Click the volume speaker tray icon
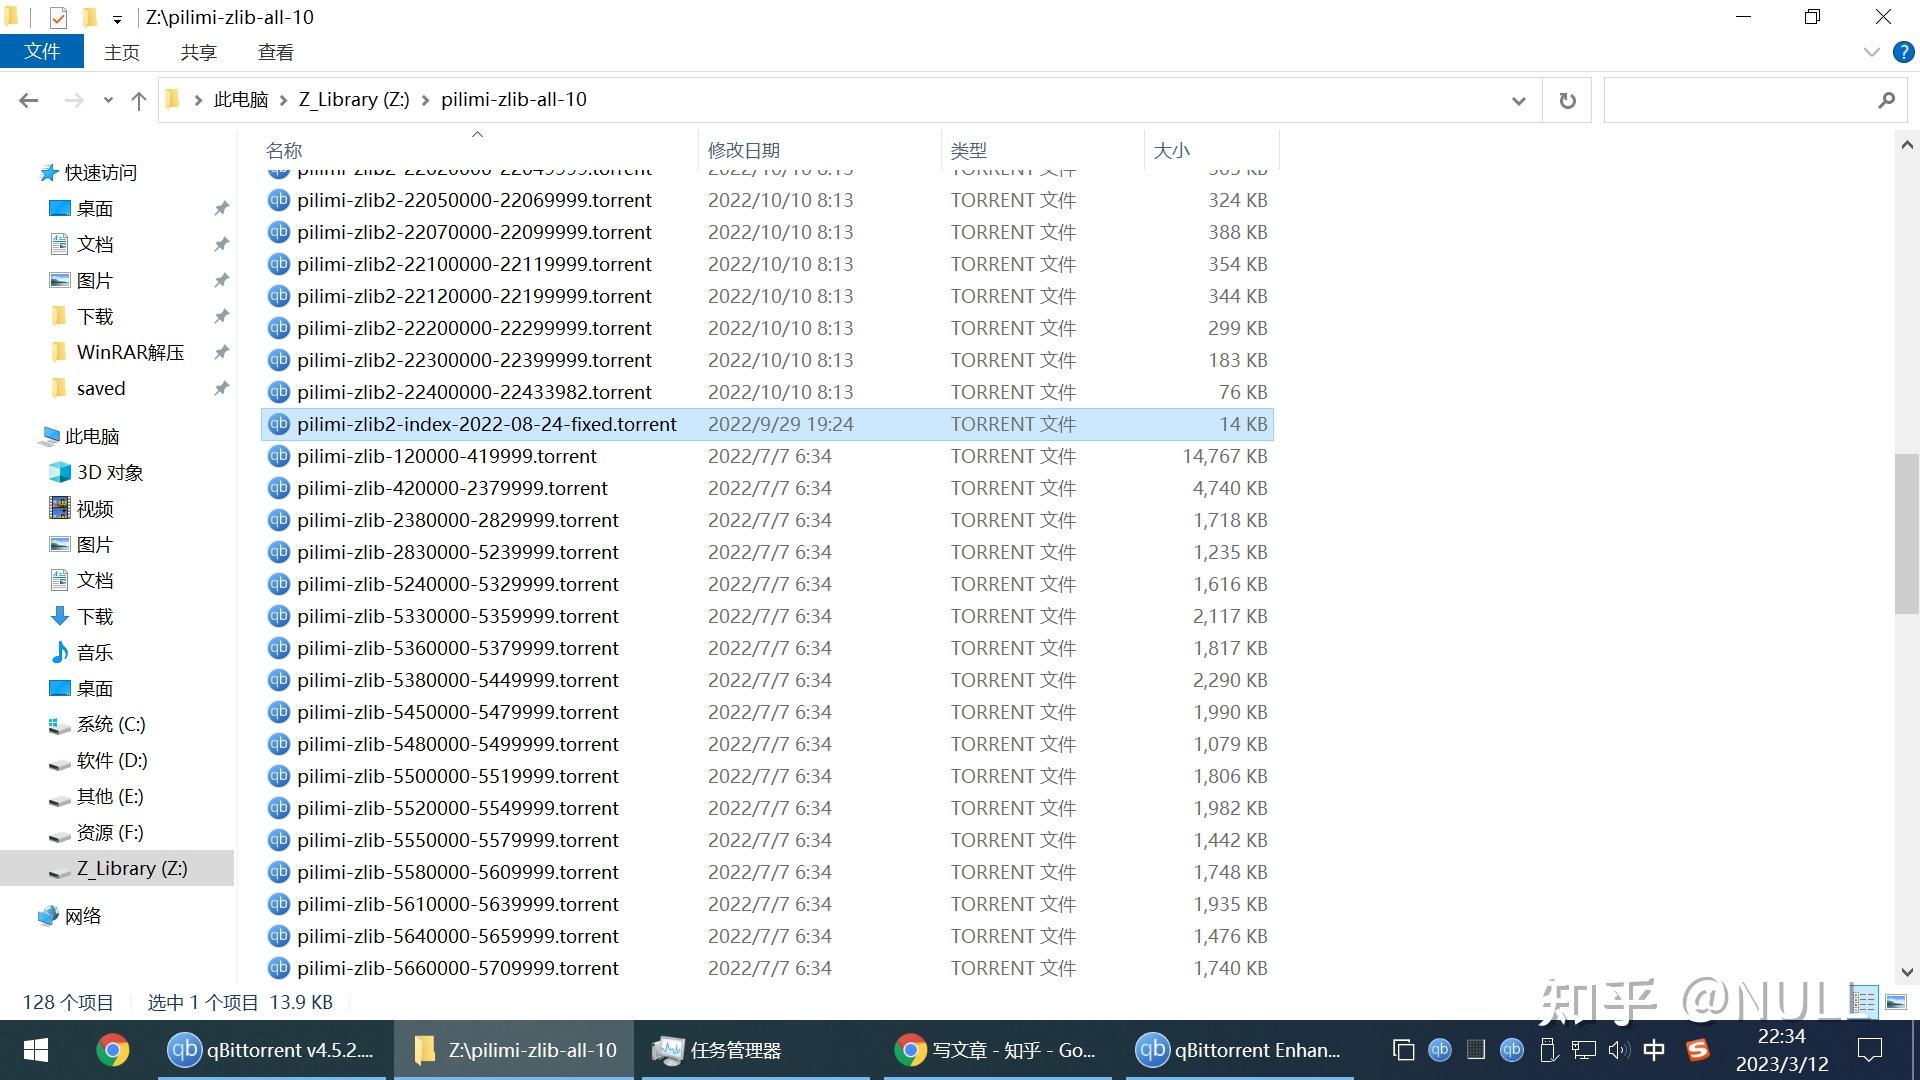The width and height of the screenshot is (1920, 1080). [1618, 1050]
